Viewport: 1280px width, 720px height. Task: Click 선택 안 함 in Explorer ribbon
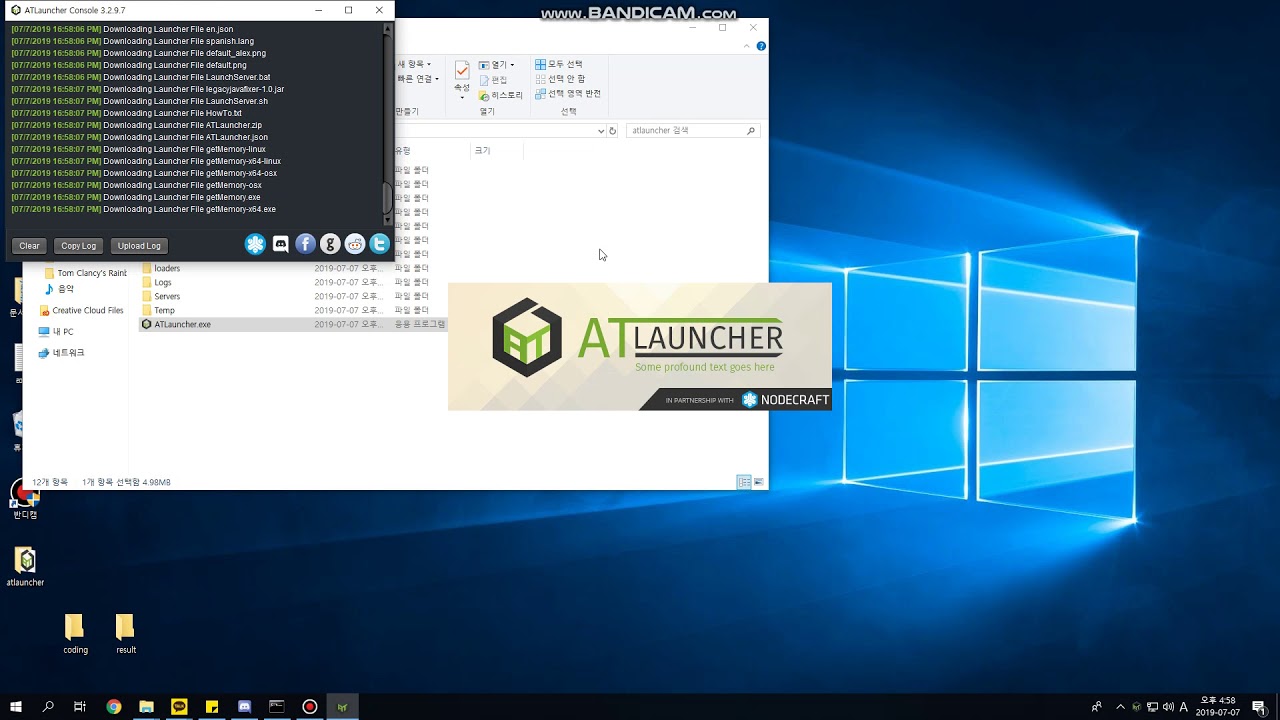pyautogui.click(x=560, y=79)
